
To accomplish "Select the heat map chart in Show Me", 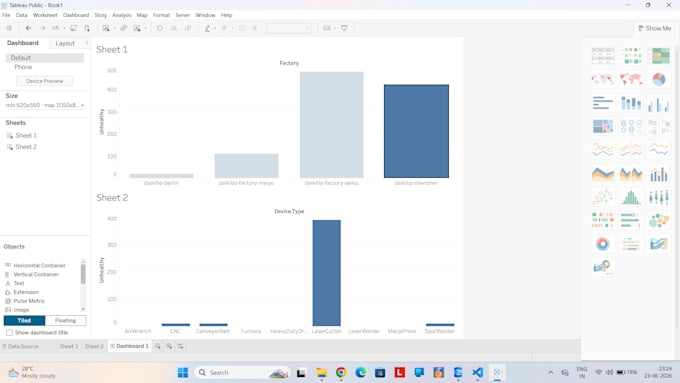I will (x=631, y=56).
